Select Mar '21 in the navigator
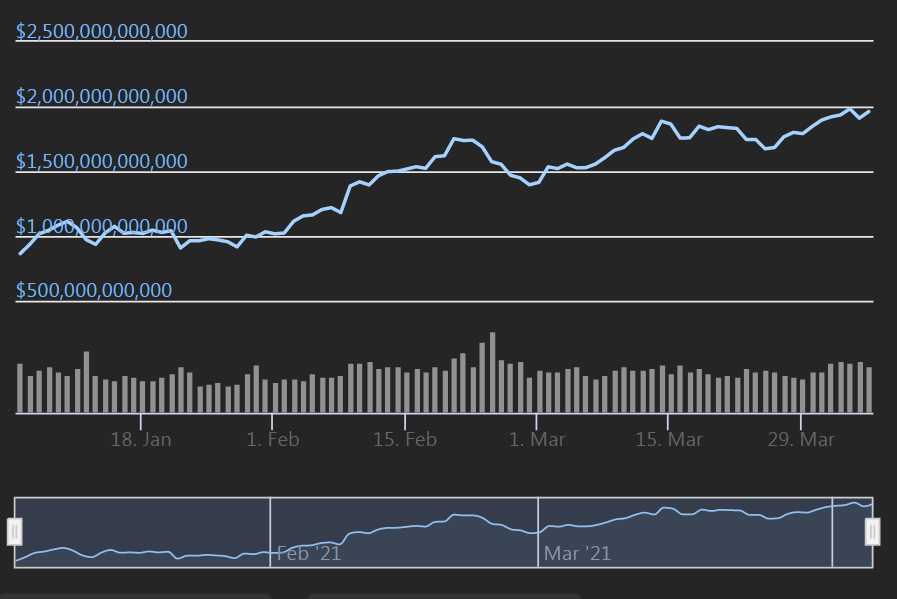897x599 pixels. pyautogui.click(x=577, y=553)
